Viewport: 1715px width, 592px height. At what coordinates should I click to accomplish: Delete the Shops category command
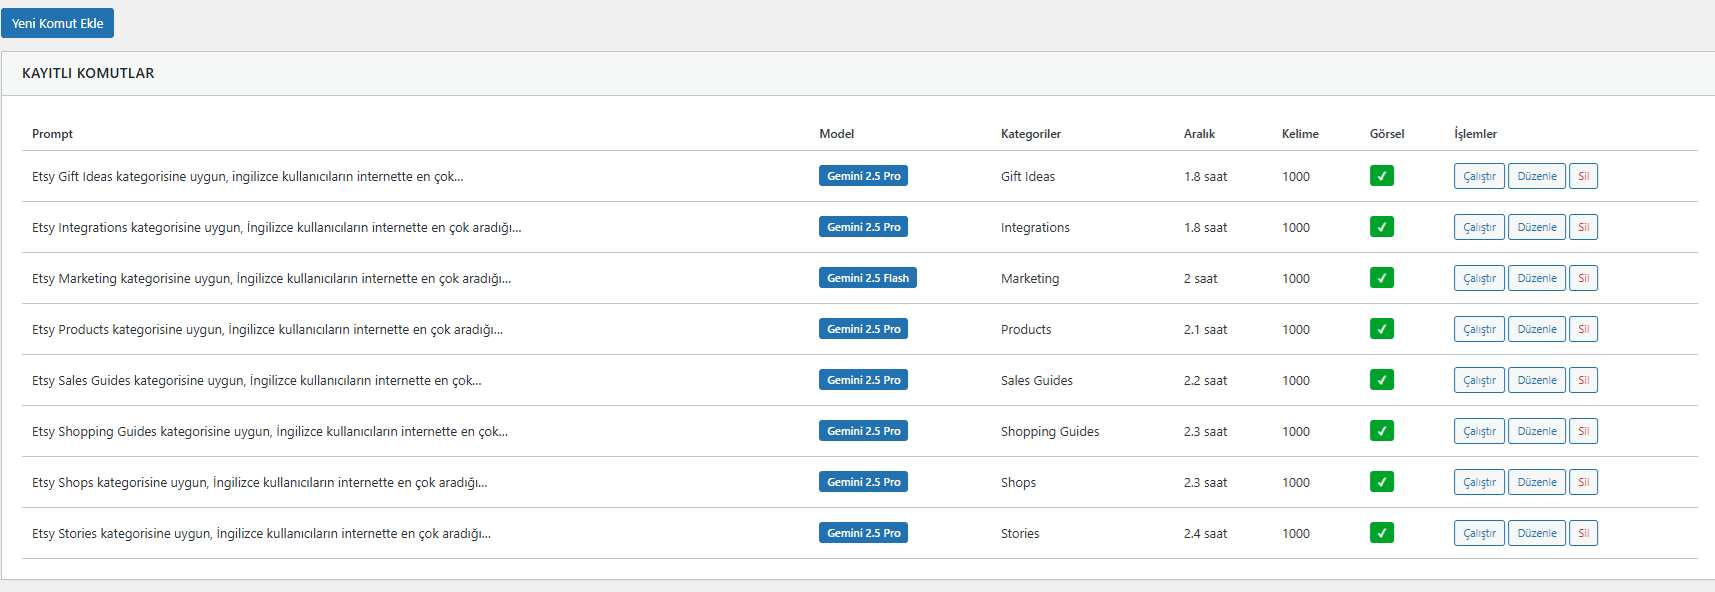(x=1583, y=482)
